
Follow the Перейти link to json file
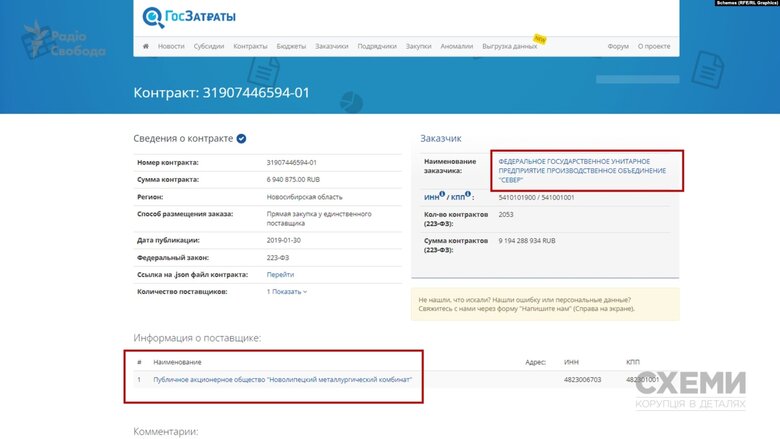click(280, 274)
